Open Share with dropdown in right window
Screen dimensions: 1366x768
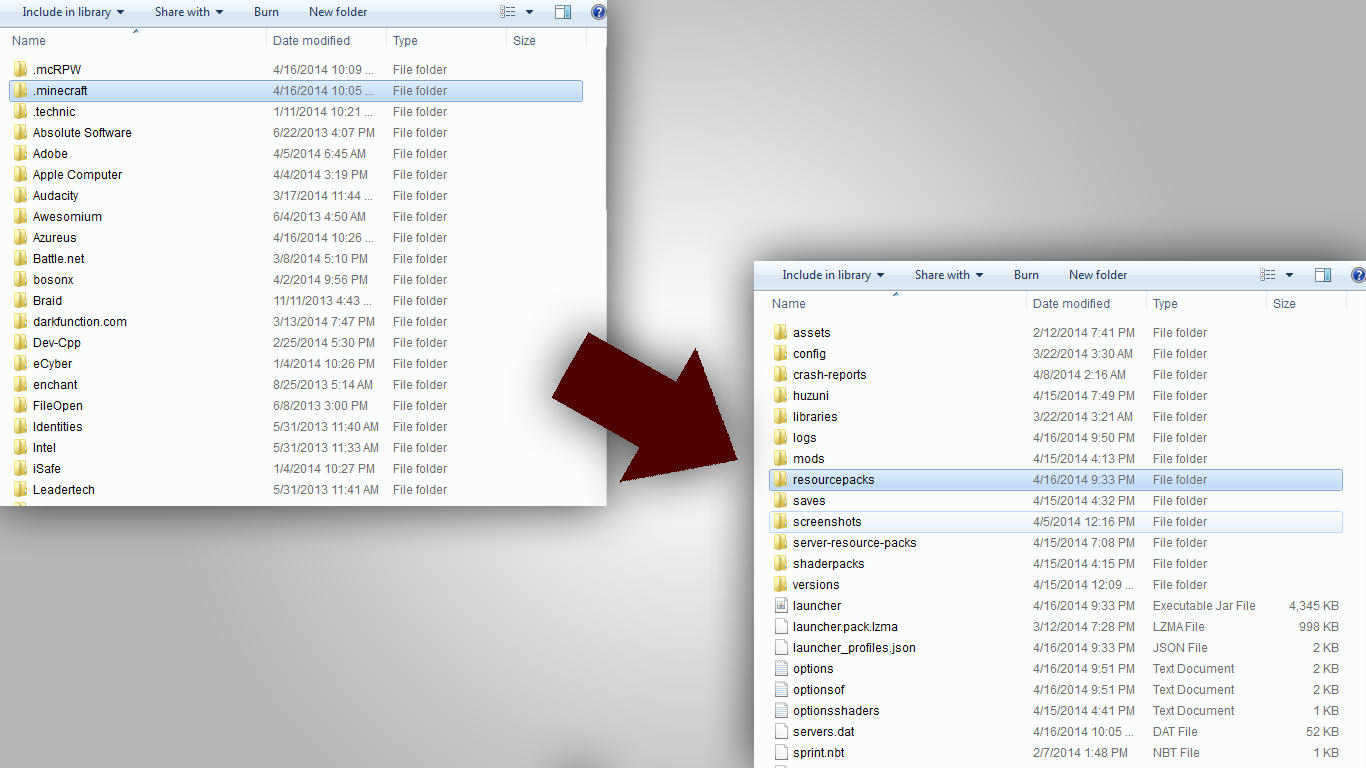point(949,275)
